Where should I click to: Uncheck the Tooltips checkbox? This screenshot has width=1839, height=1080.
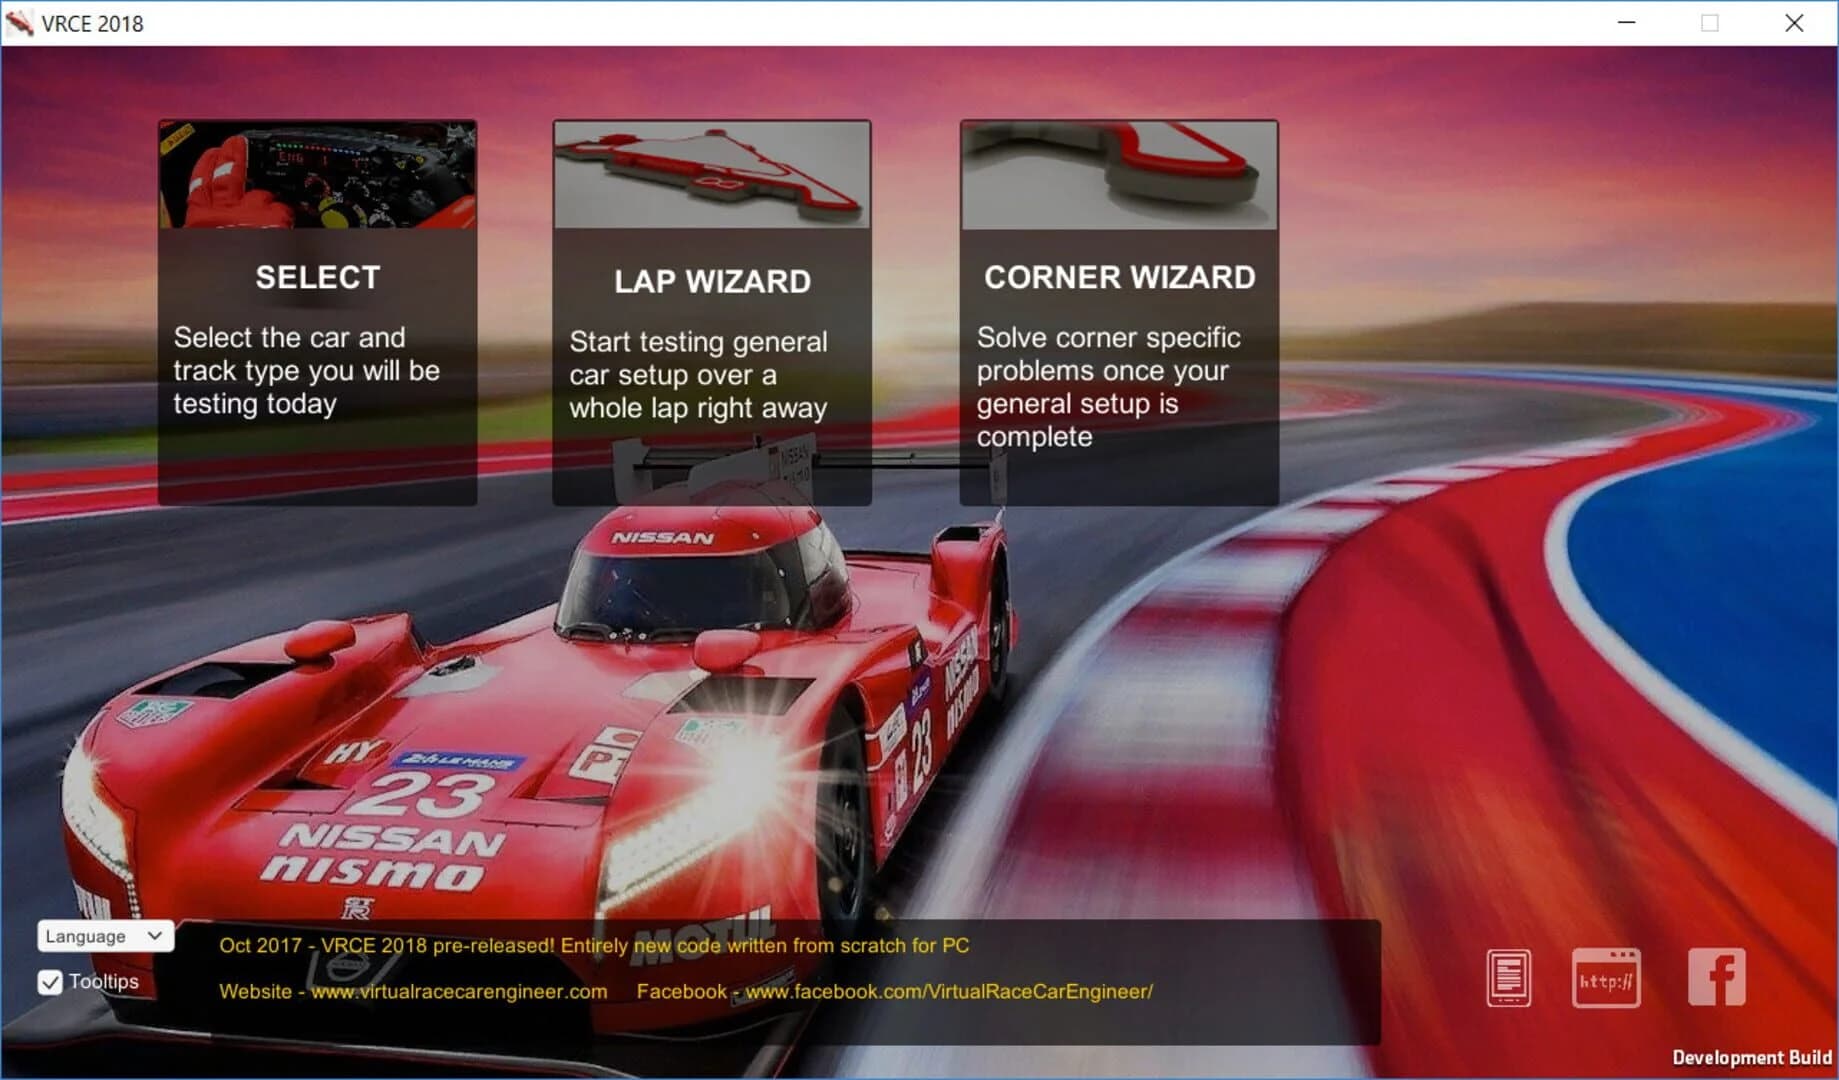tap(51, 984)
